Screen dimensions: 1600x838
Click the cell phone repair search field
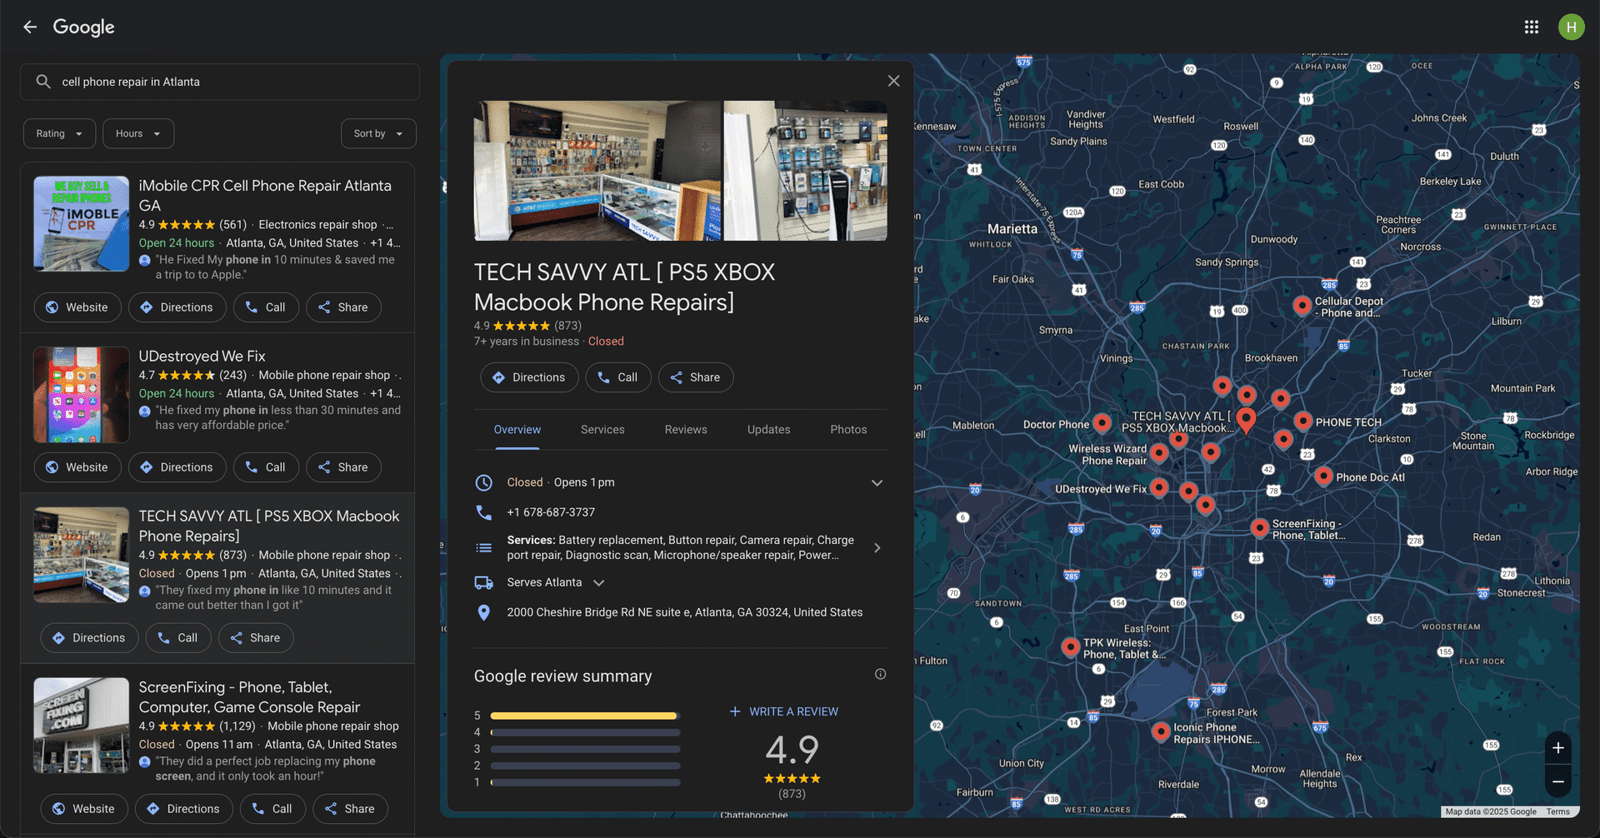click(220, 82)
